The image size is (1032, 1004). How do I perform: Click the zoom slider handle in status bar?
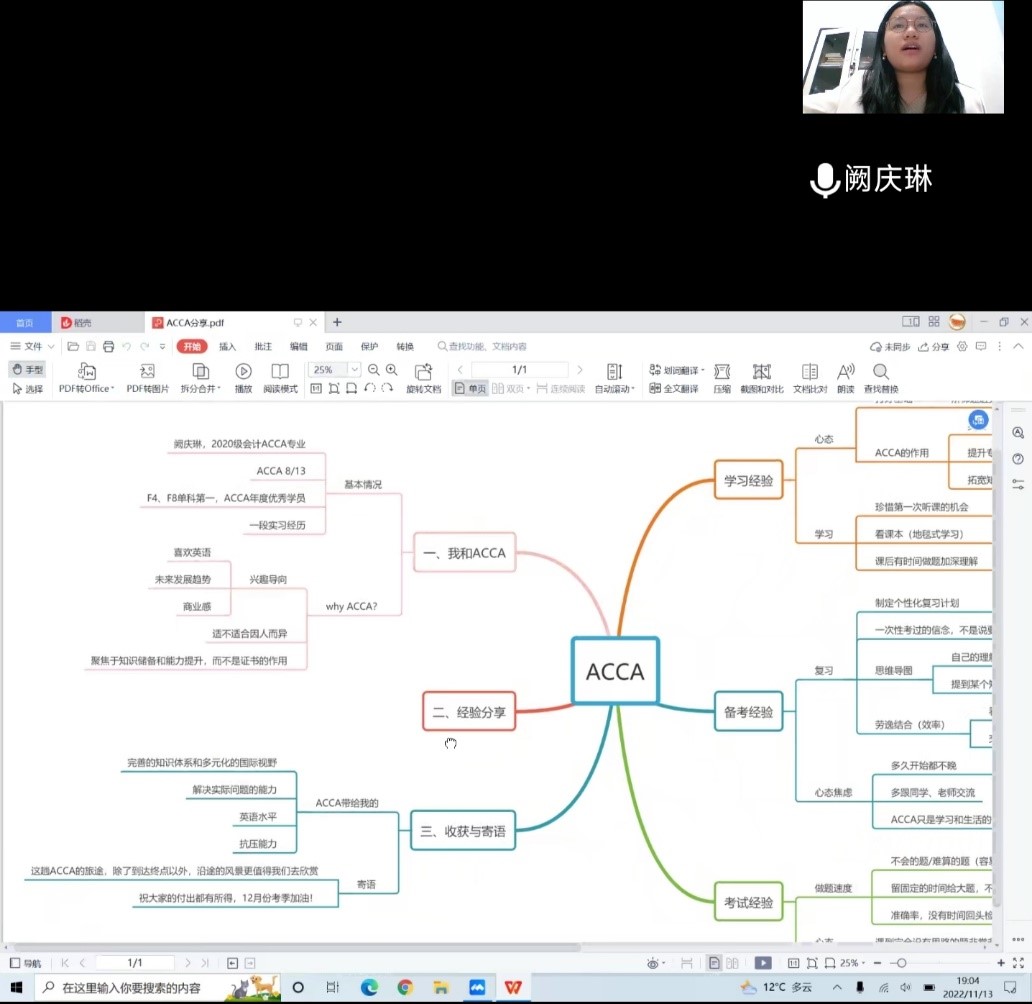[x=902, y=963]
